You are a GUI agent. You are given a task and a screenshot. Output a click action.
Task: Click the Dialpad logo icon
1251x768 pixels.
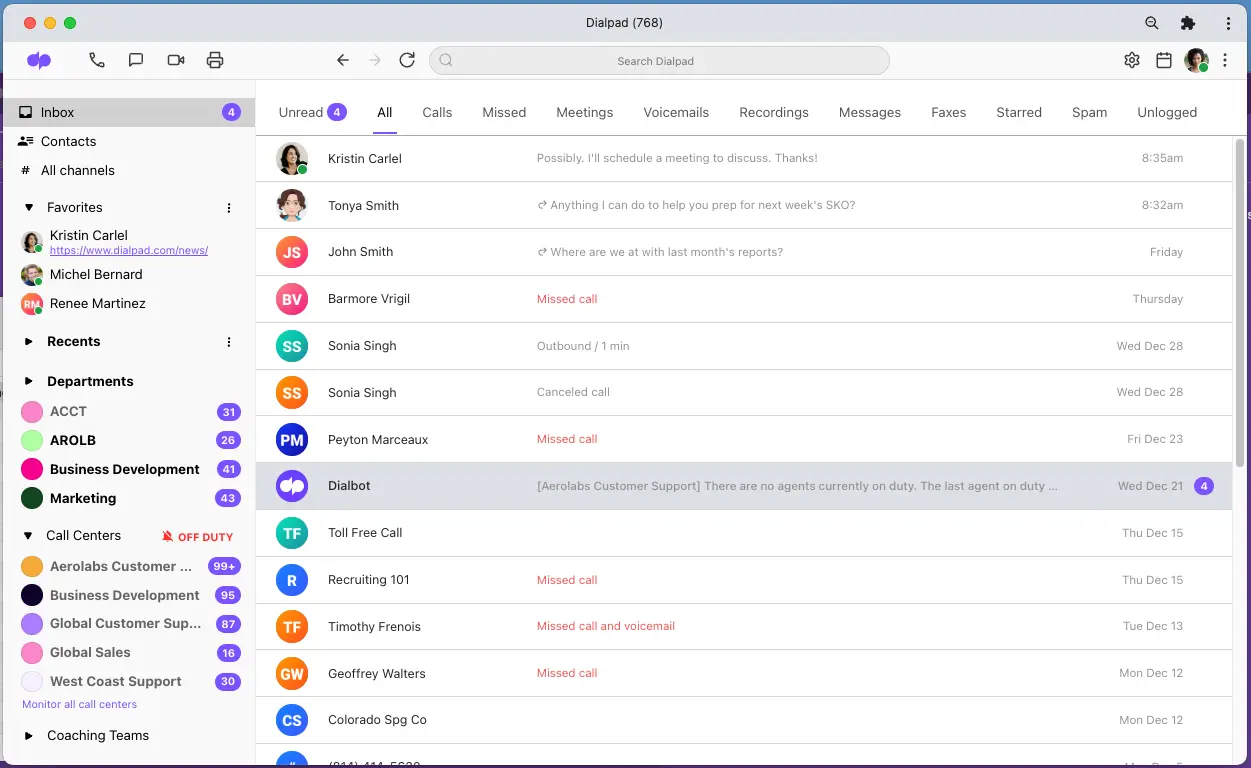[x=39, y=60]
